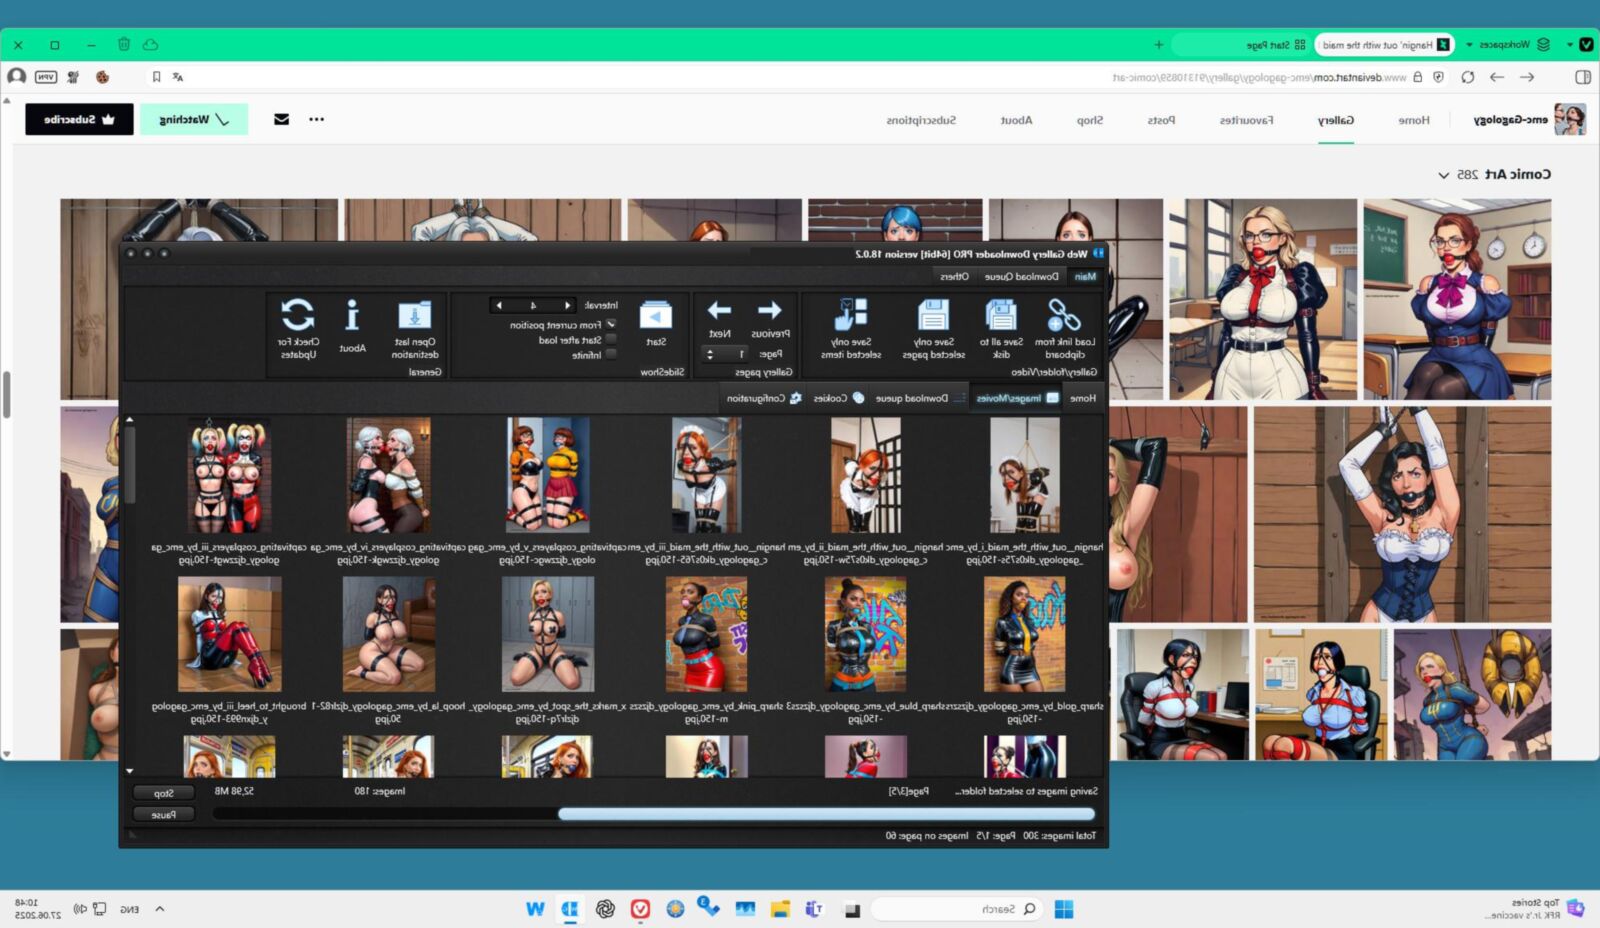
Task: Click Interval stepper arrow farthest from label
Action: [x=499, y=305]
